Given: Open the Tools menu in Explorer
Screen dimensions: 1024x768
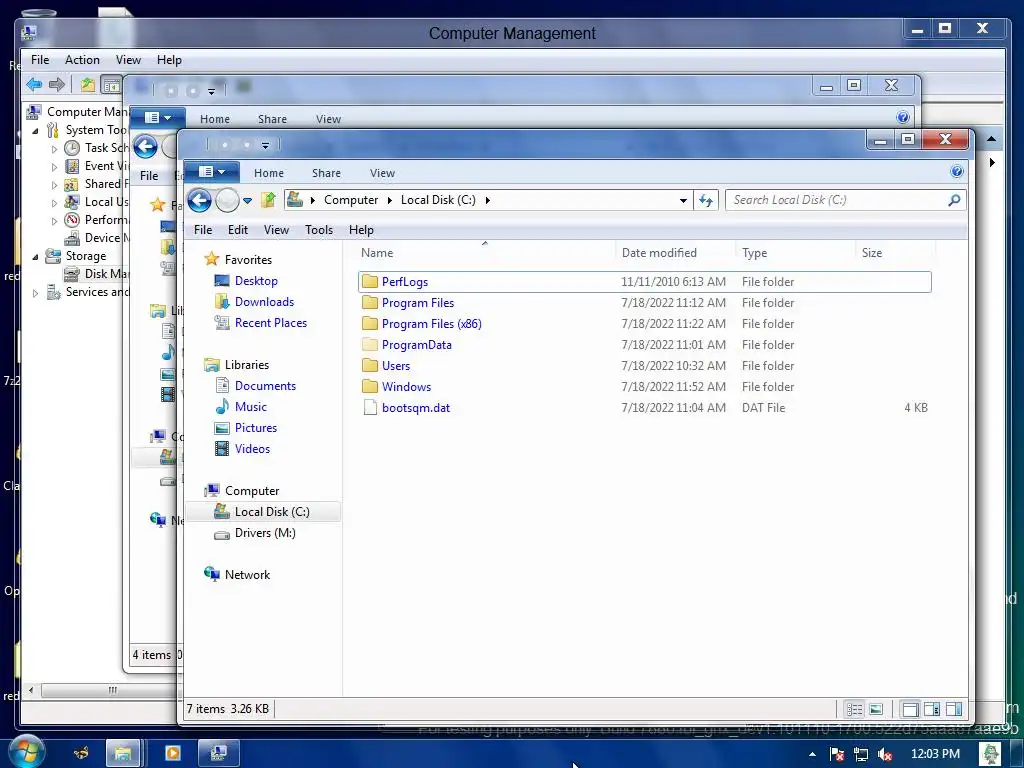Looking at the screenshot, I should coord(319,230).
